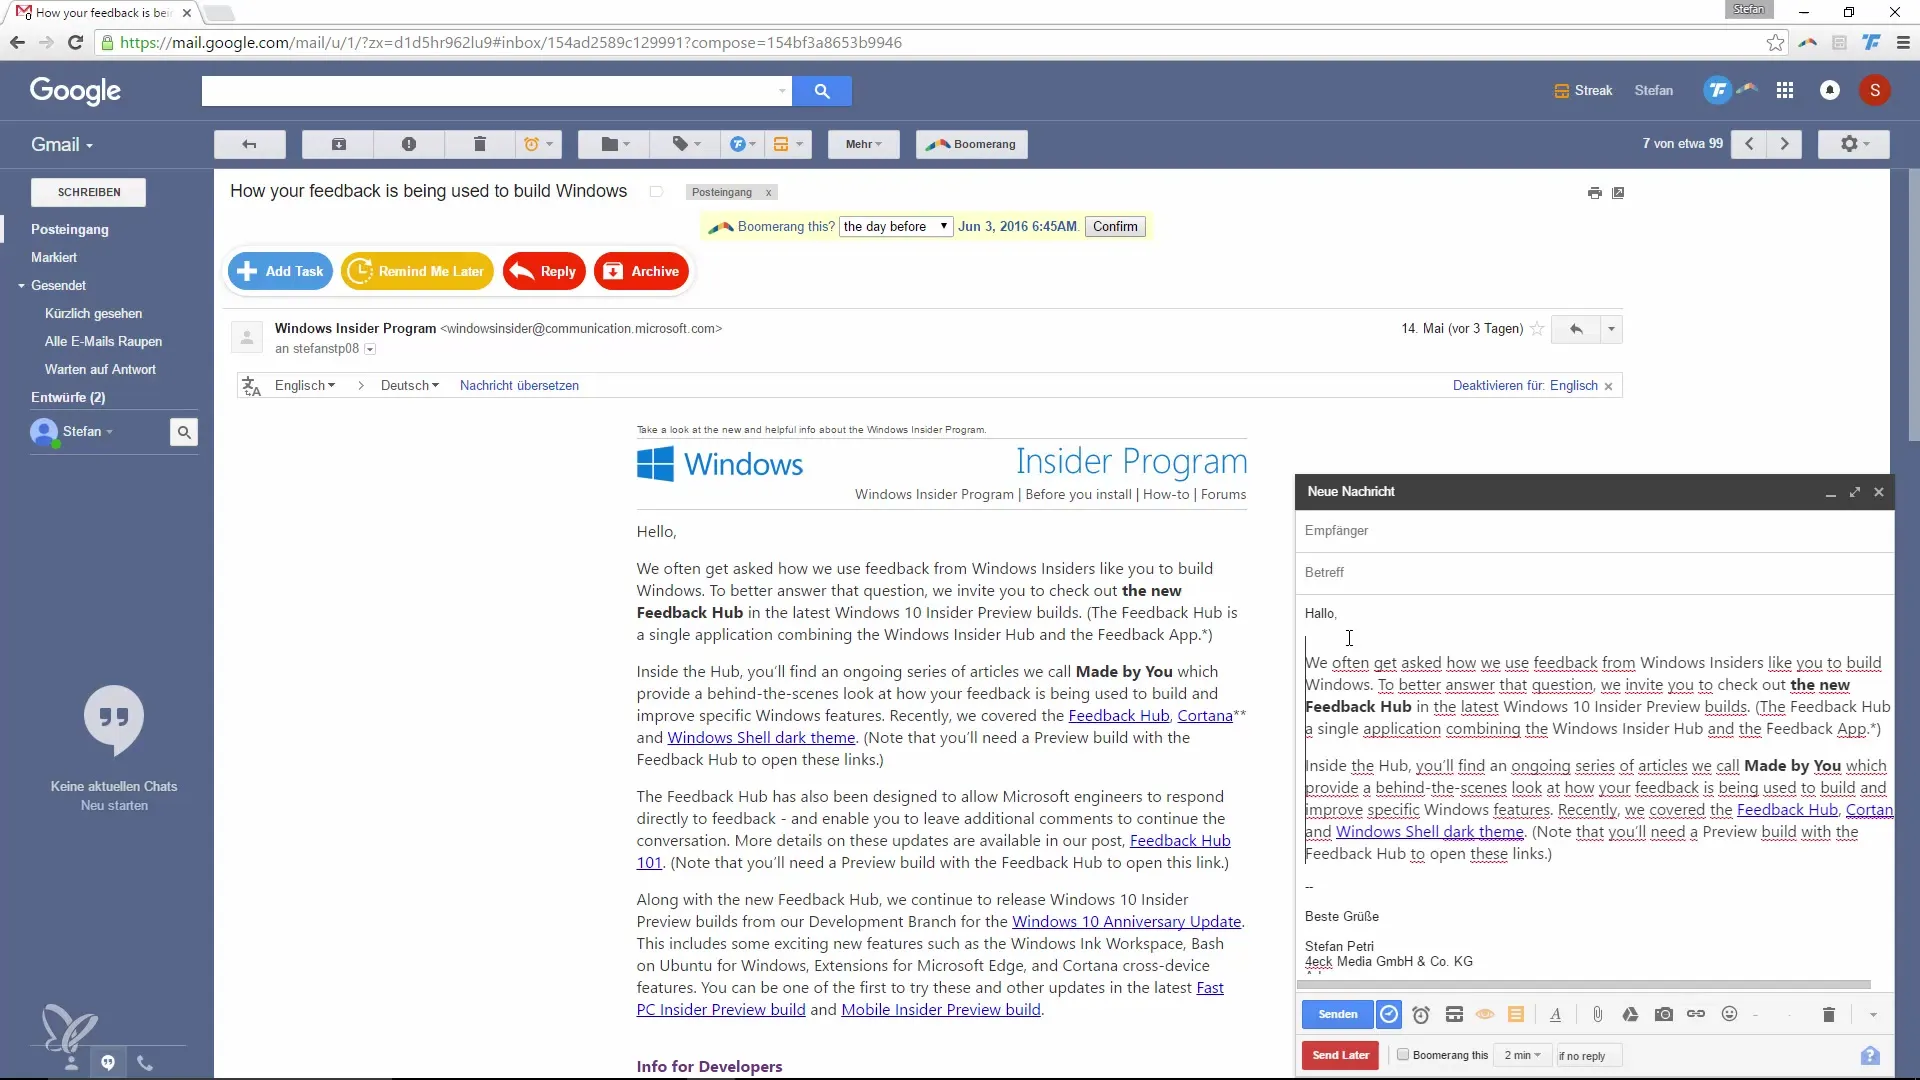
Task: Insert photo with camera icon
Action: pyautogui.click(x=1664, y=1014)
